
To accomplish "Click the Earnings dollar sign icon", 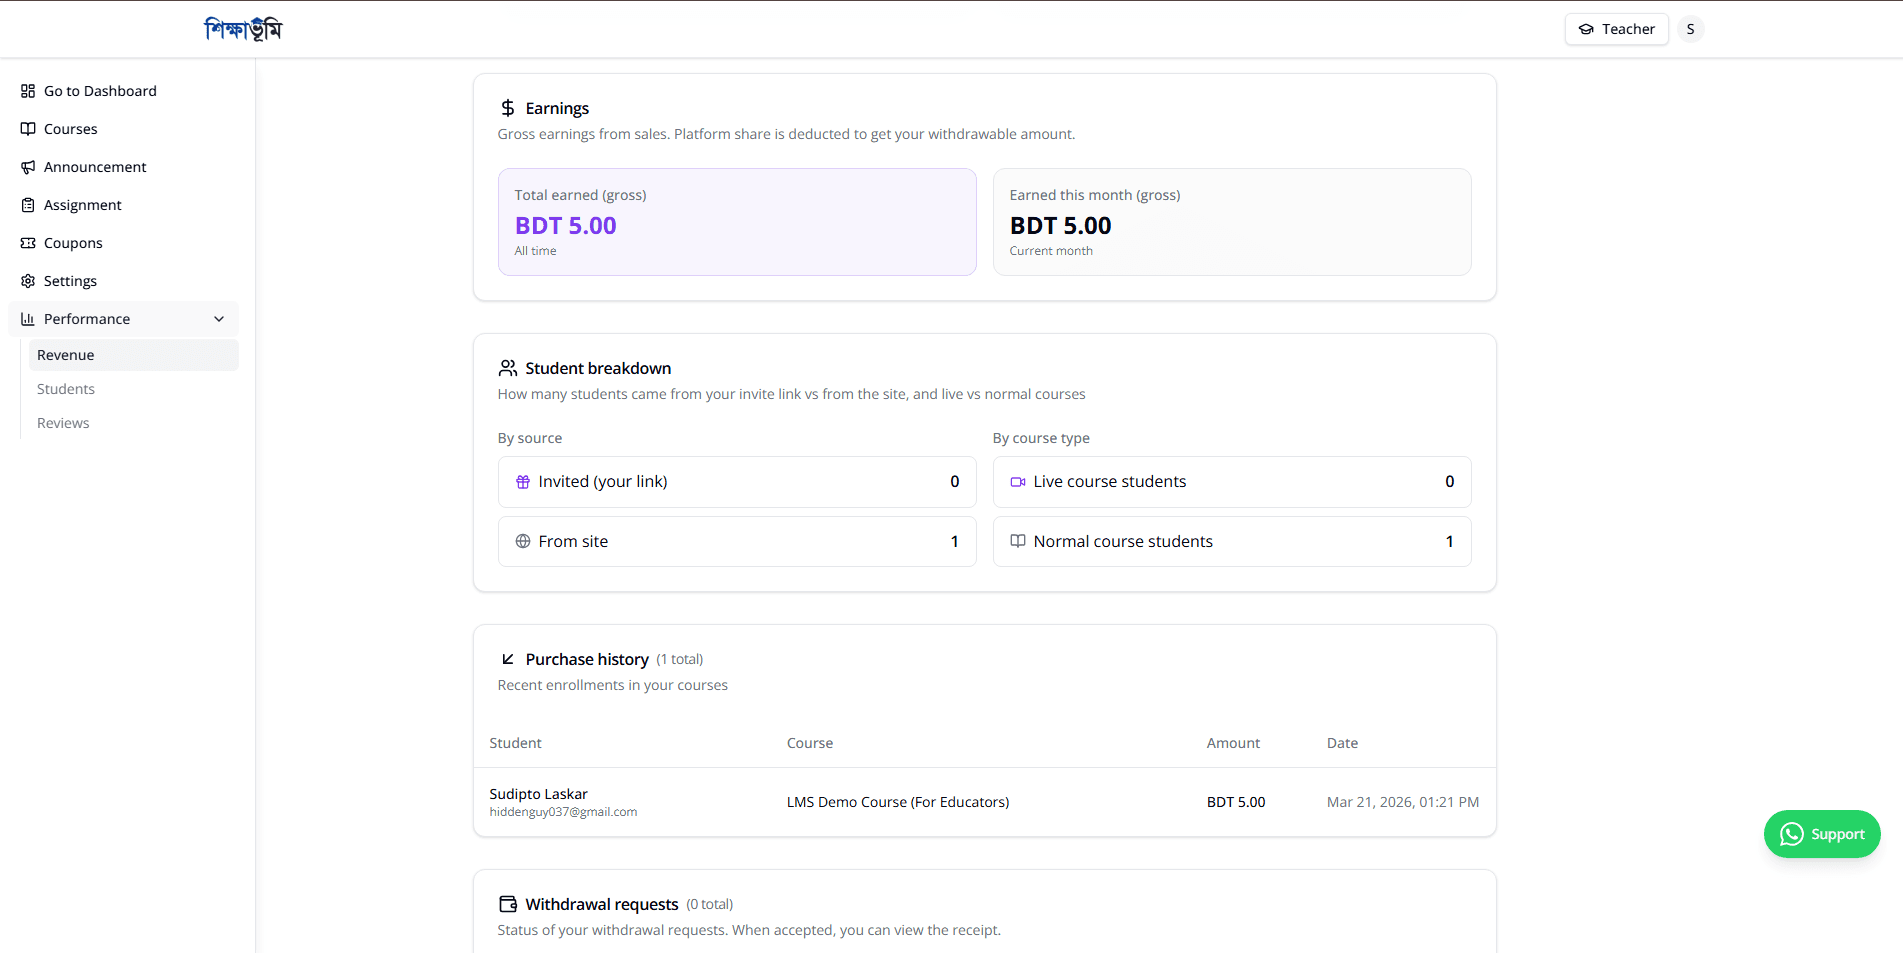I will (x=508, y=108).
